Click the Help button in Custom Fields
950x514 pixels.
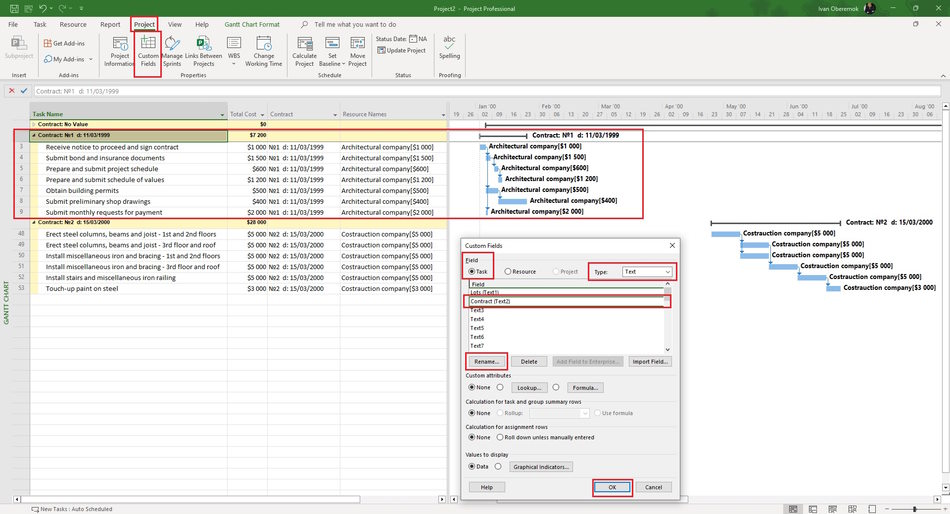tap(487, 487)
